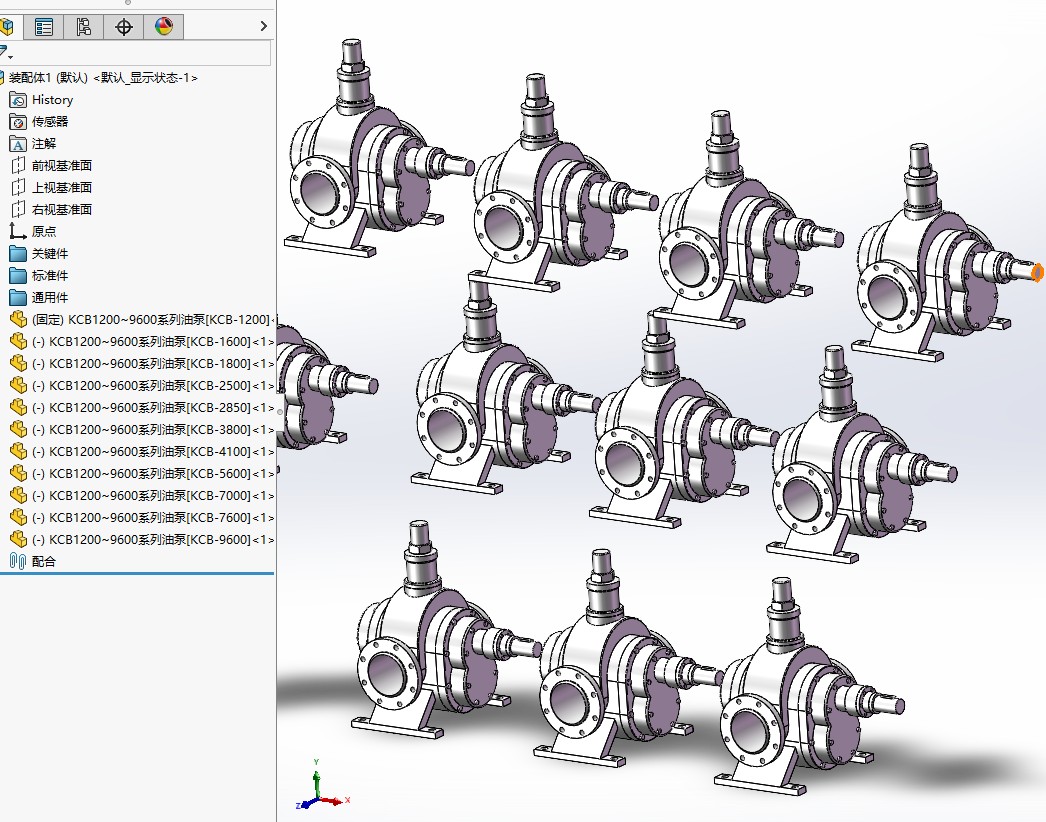Click the KCB-3800 part icon
The image size is (1046, 822).
pos(18,430)
